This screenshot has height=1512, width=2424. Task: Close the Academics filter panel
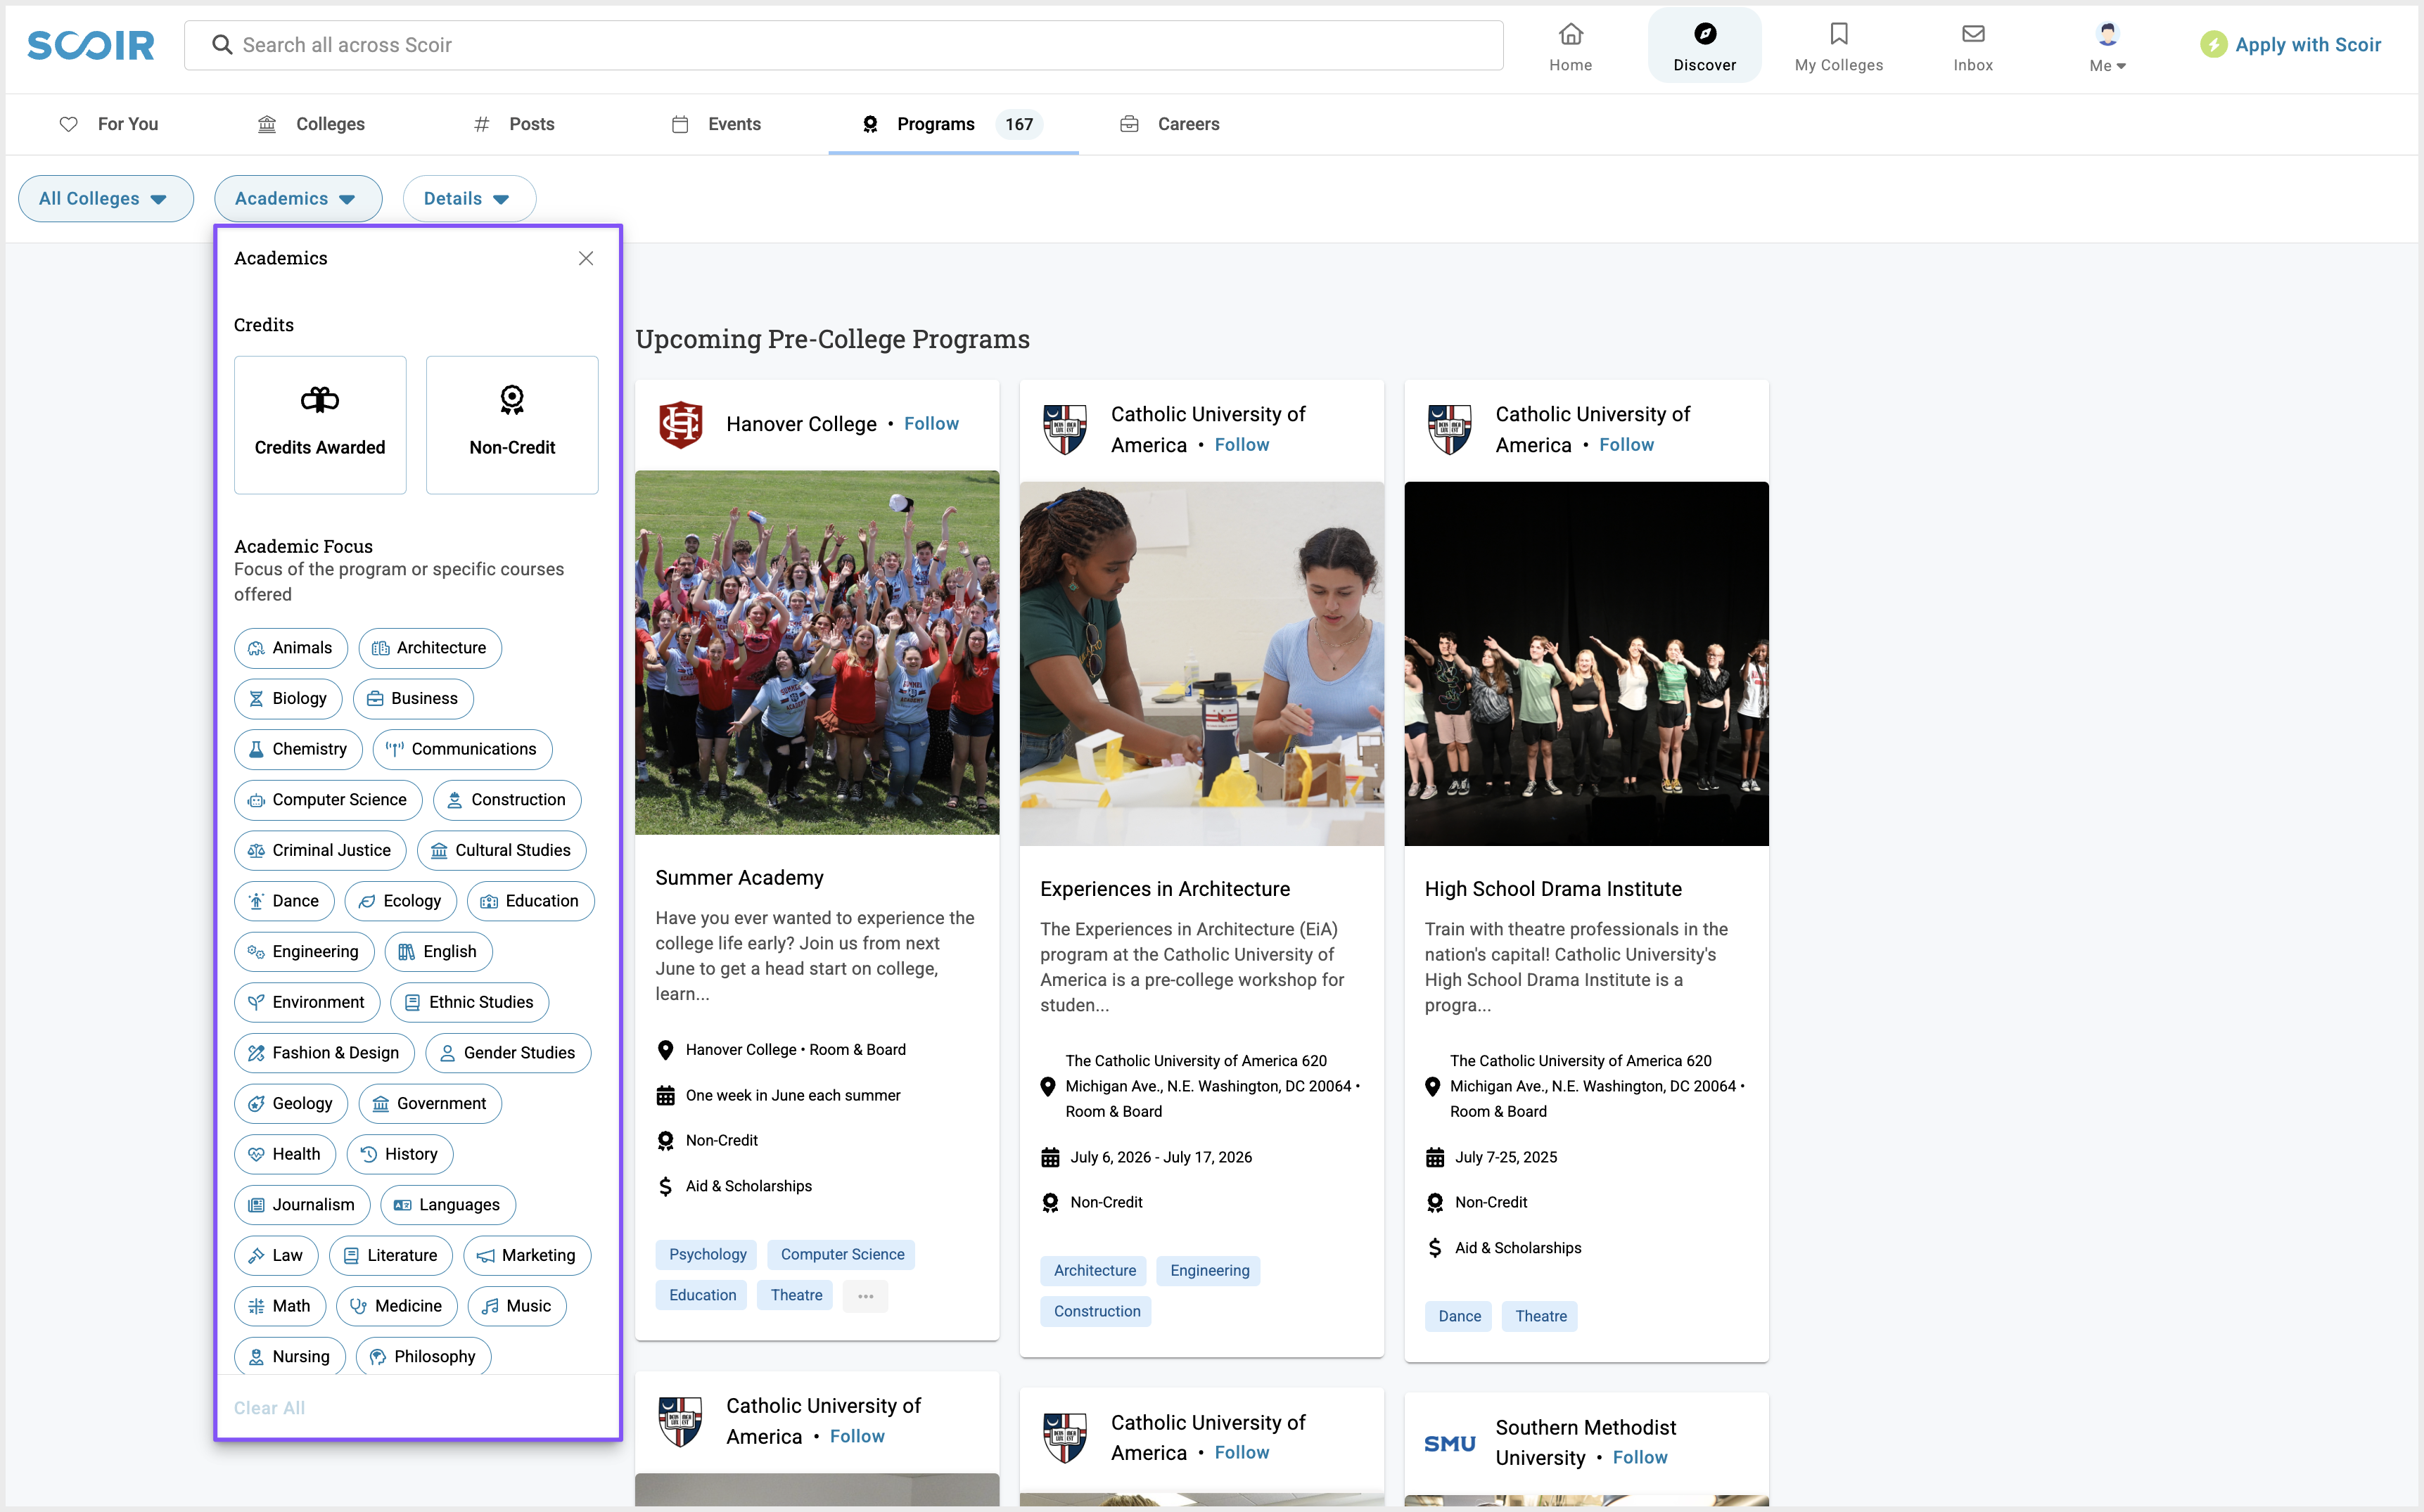point(586,259)
